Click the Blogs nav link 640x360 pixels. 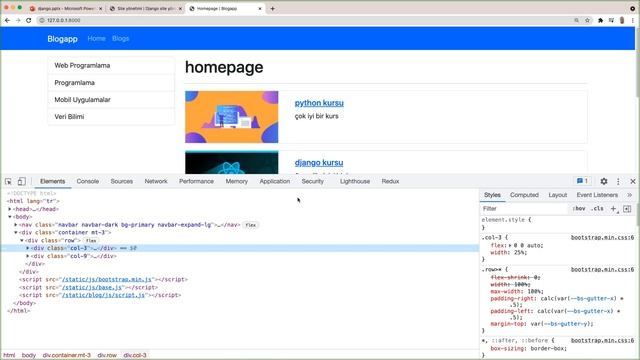pyautogui.click(x=120, y=38)
